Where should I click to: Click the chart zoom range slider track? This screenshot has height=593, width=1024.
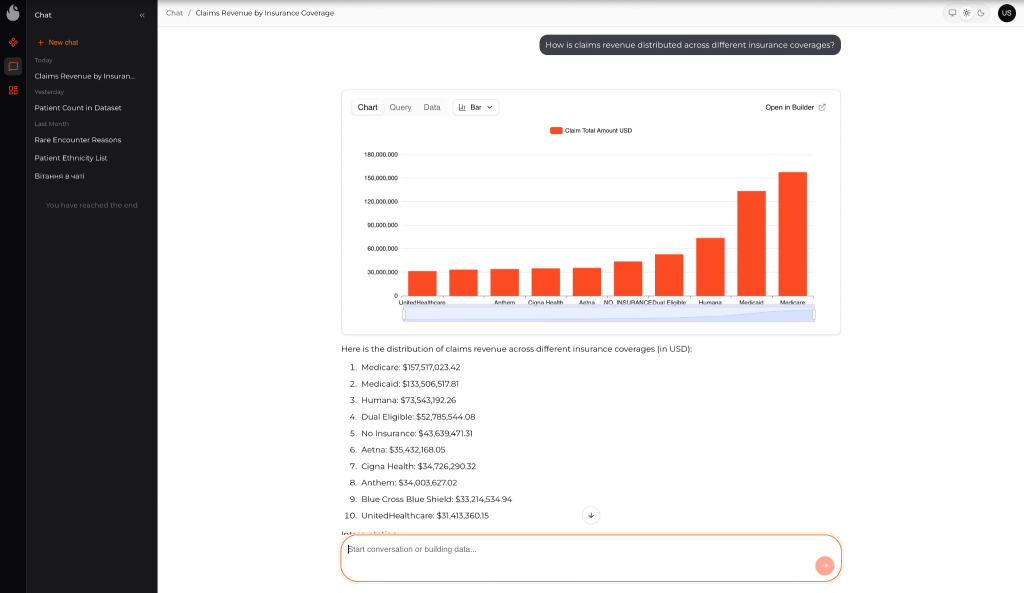[x=609, y=315]
